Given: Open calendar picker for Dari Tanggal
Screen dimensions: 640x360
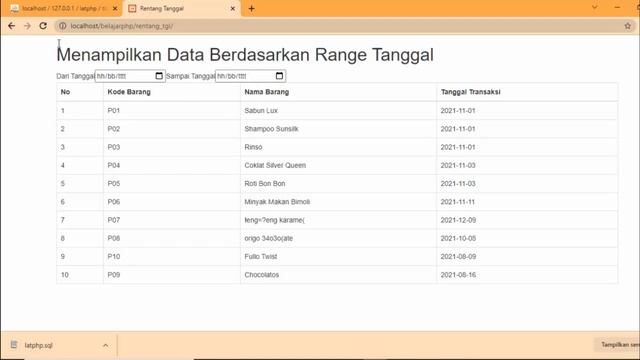Looking at the screenshot, I should point(159,76).
